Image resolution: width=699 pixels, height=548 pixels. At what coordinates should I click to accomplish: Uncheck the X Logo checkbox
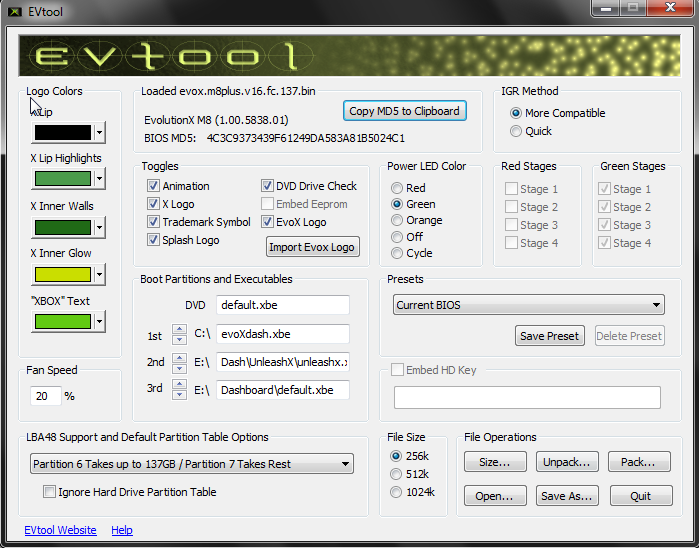tap(153, 204)
